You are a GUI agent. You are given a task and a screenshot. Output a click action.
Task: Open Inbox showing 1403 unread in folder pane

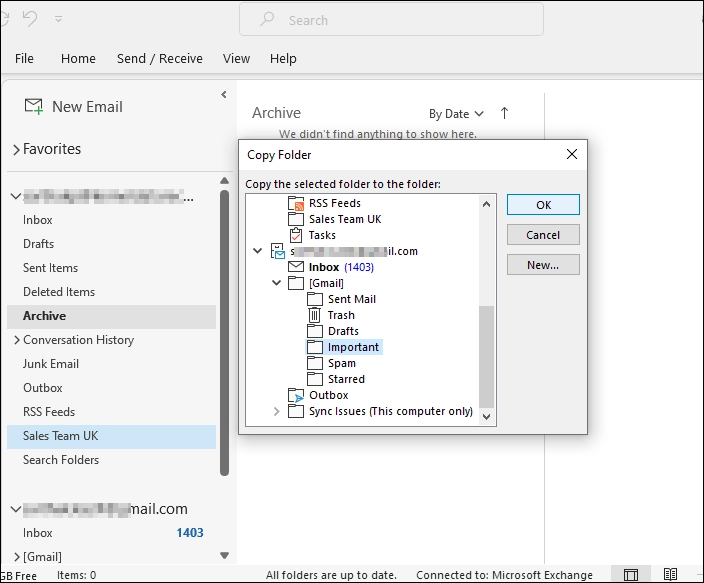tap(111, 533)
